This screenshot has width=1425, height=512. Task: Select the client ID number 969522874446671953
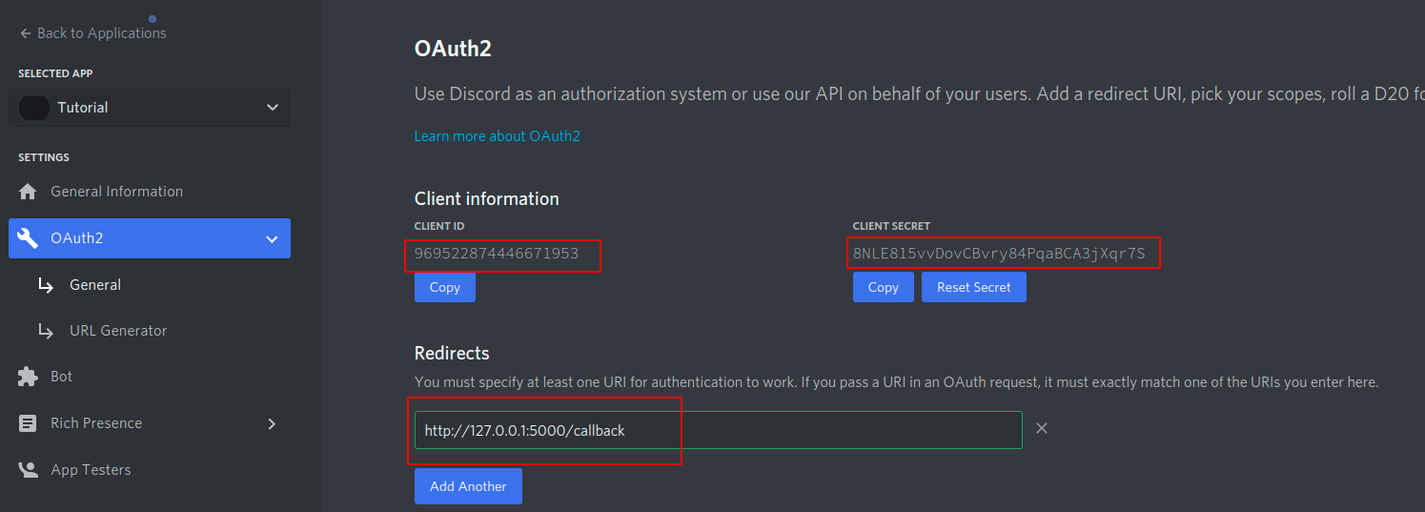click(497, 254)
